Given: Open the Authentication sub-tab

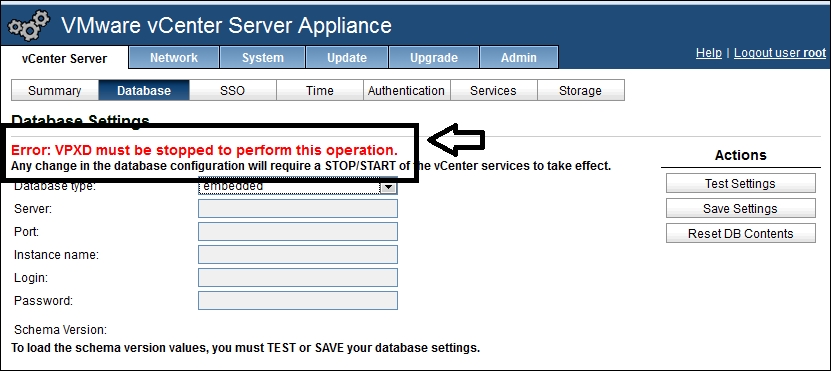Looking at the screenshot, I should point(406,91).
